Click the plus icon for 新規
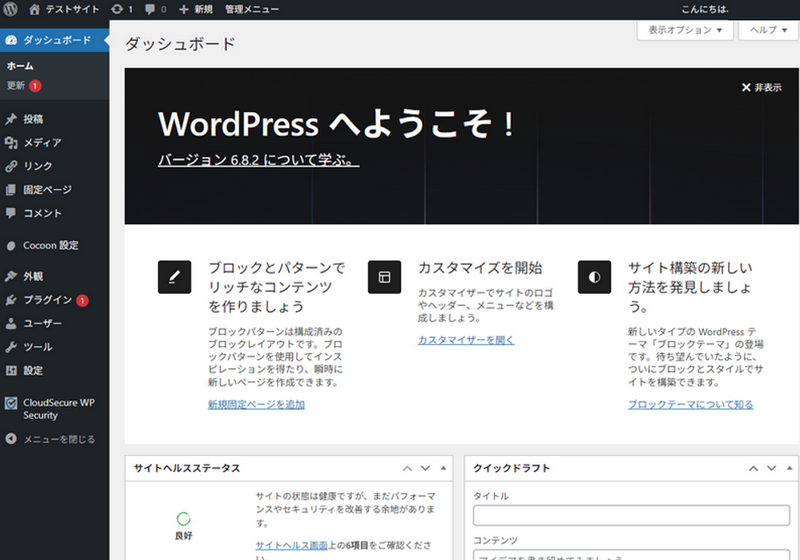This screenshot has width=800, height=560. pos(184,9)
